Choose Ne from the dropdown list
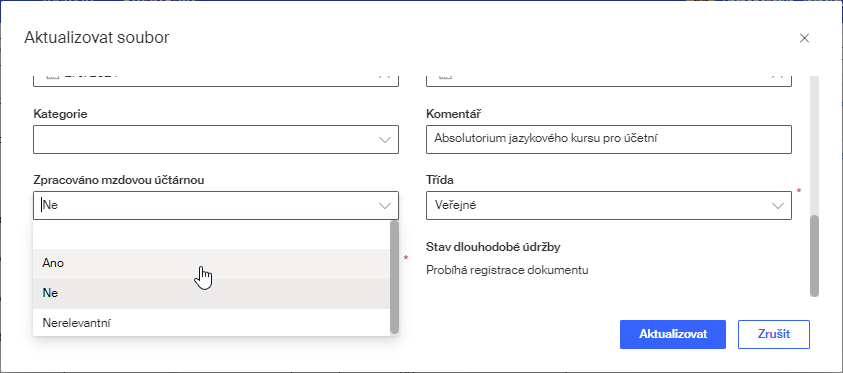This screenshot has width=843, height=373. (211, 293)
